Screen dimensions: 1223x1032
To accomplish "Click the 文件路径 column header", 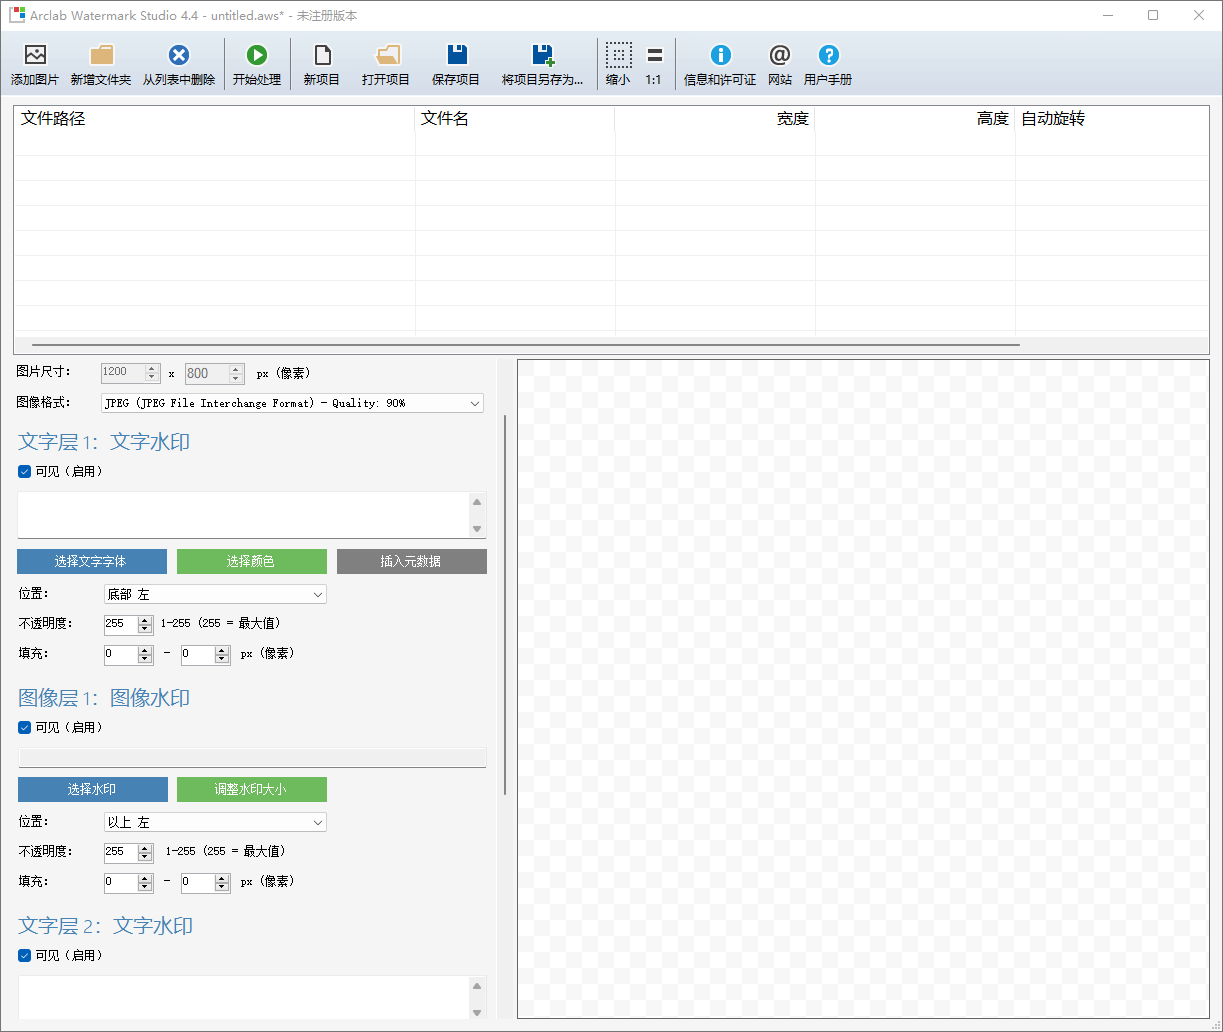I will click(214, 119).
